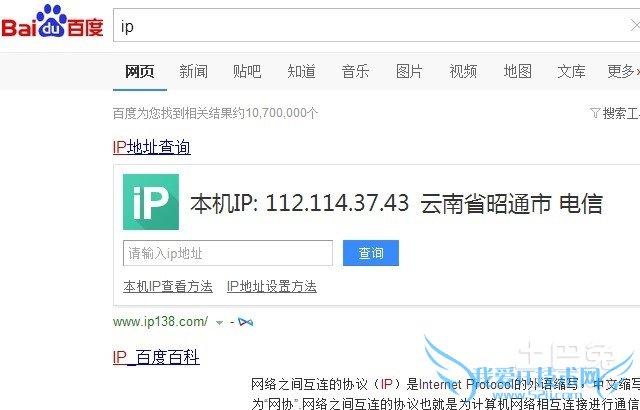Click the Baidu logo
640x410 pixels.
(x=52, y=21)
